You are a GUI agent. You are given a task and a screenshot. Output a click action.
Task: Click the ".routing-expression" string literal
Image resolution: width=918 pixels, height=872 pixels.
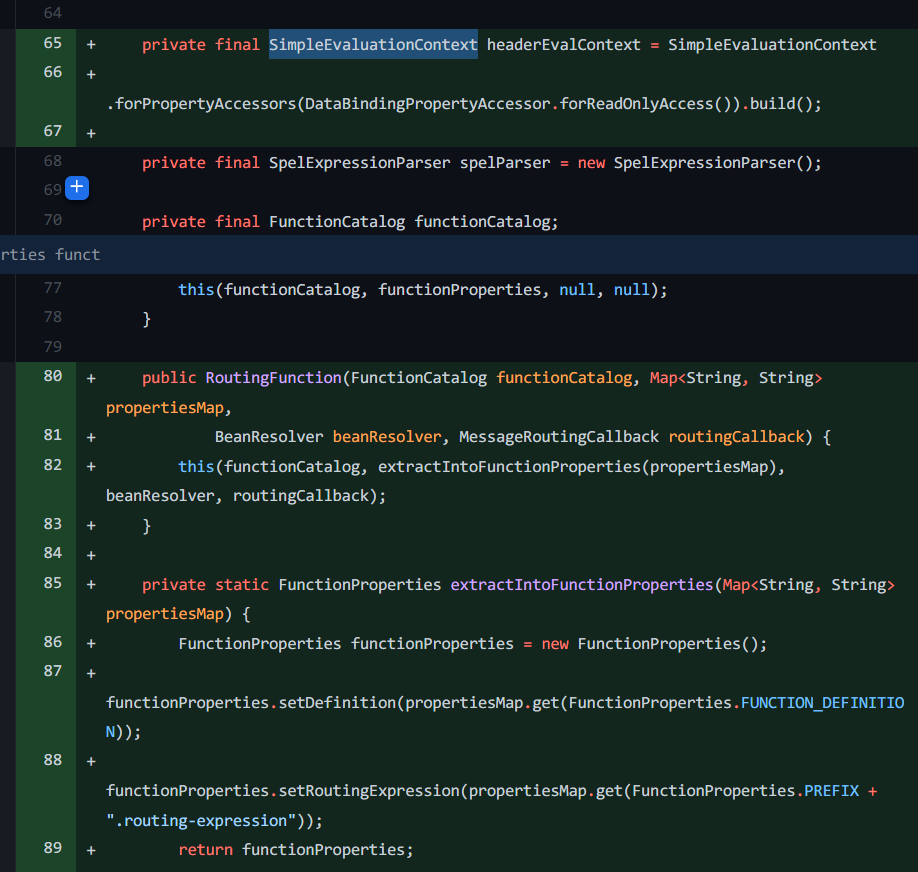click(x=201, y=821)
